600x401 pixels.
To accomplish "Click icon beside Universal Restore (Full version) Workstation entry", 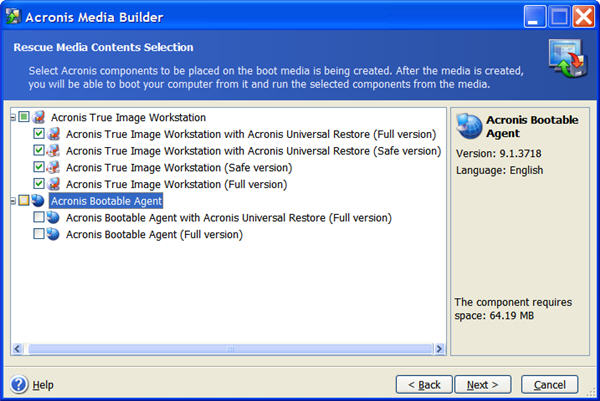I will [x=54, y=134].
